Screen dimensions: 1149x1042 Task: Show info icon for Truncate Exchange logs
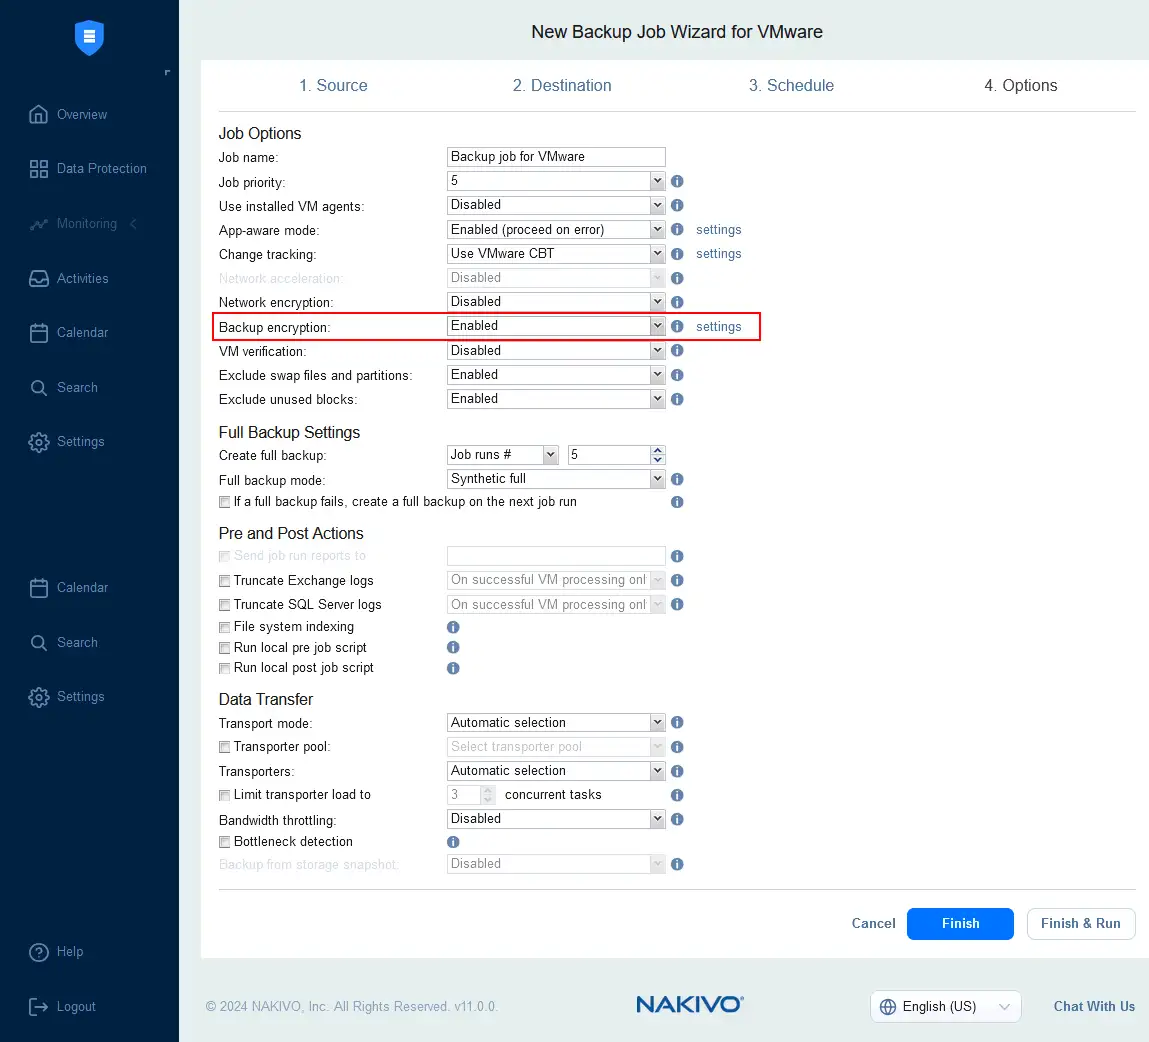[677, 580]
